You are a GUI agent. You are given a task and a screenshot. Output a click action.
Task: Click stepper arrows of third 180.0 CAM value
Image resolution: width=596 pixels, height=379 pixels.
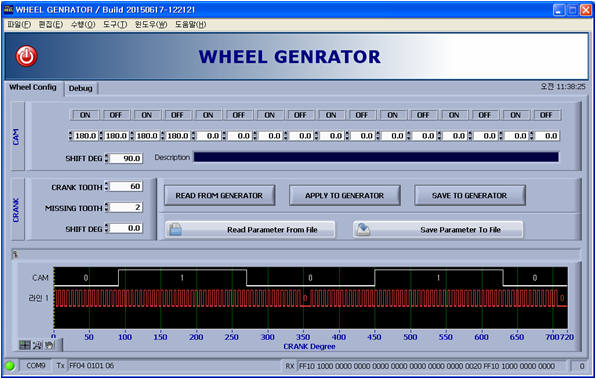coord(132,136)
